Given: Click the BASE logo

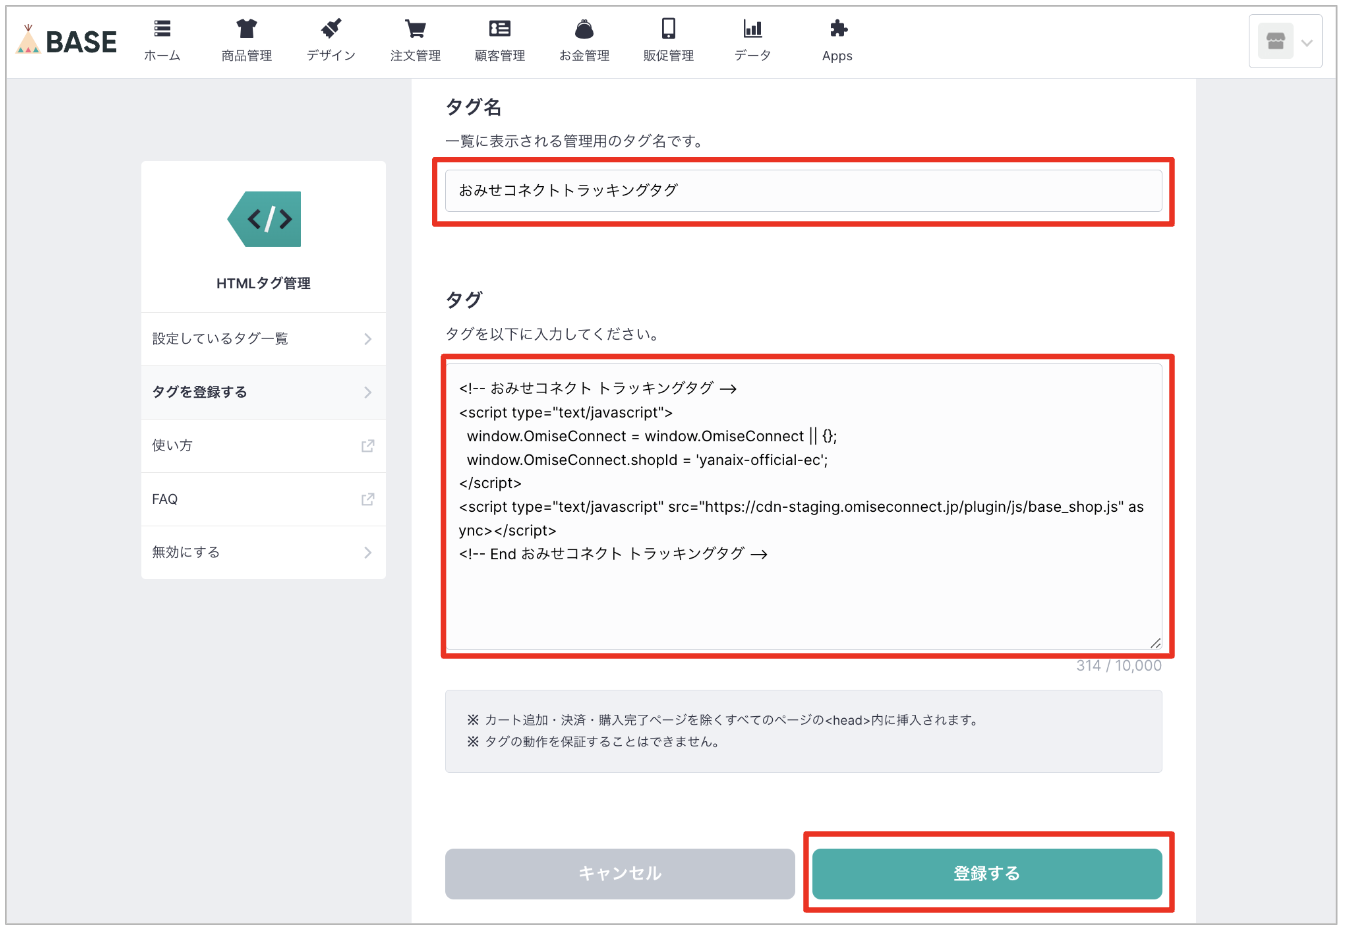Looking at the screenshot, I should point(67,41).
